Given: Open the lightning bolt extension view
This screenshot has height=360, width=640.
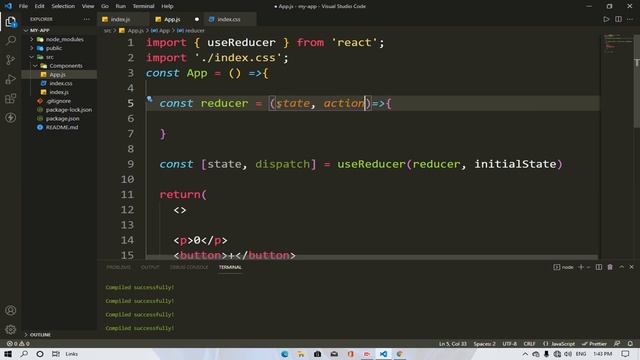Looking at the screenshot, I should pos(11,118).
